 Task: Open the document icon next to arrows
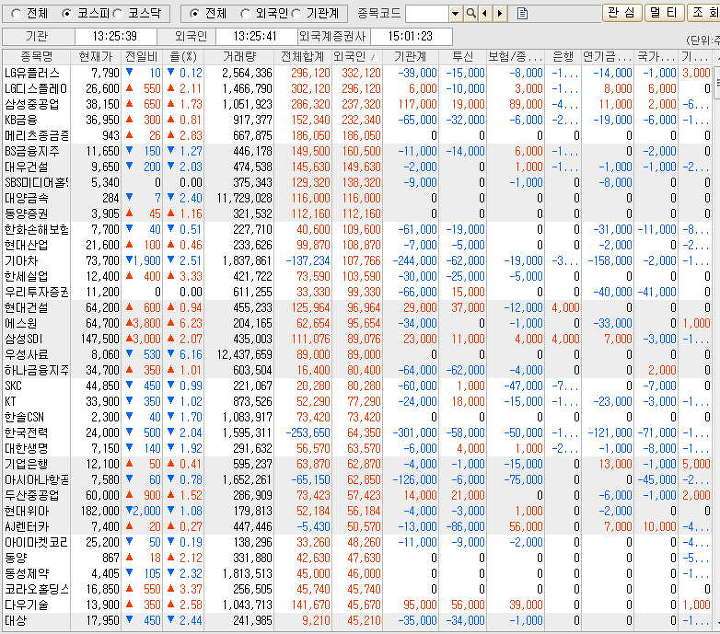[522, 14]
